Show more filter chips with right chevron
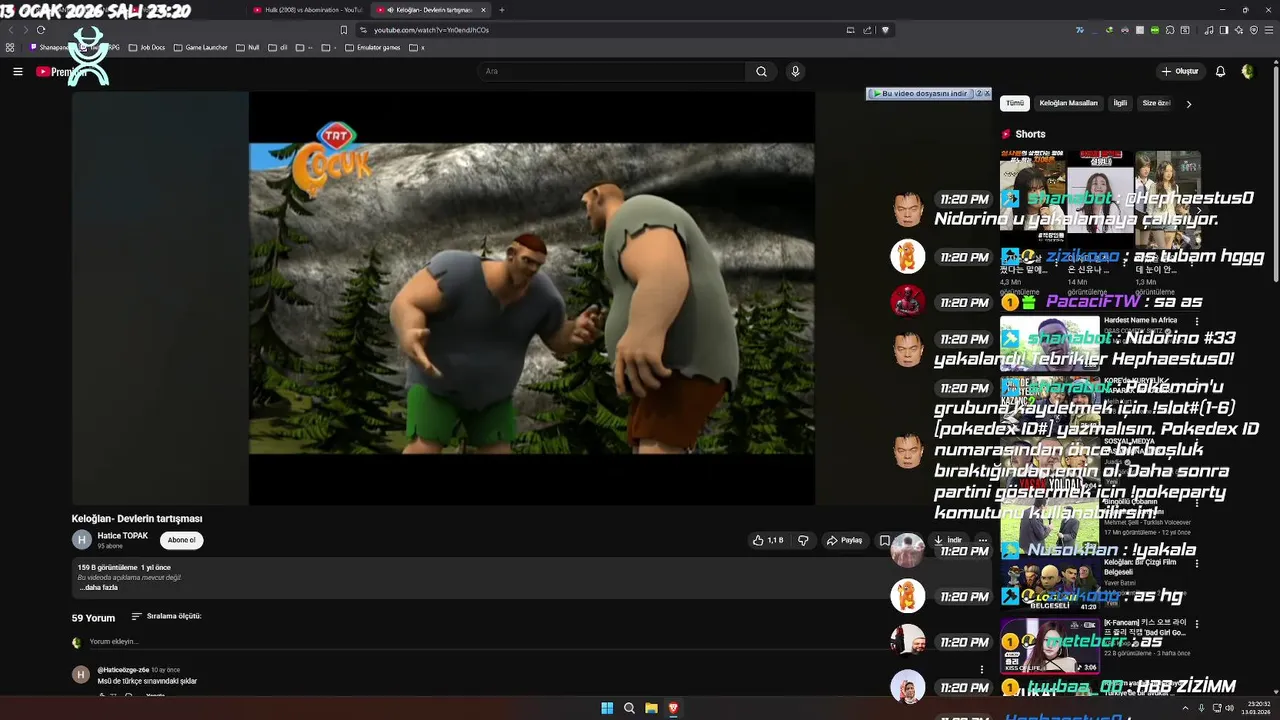This screenshot has height=720, width=1280. [1189, 103]
